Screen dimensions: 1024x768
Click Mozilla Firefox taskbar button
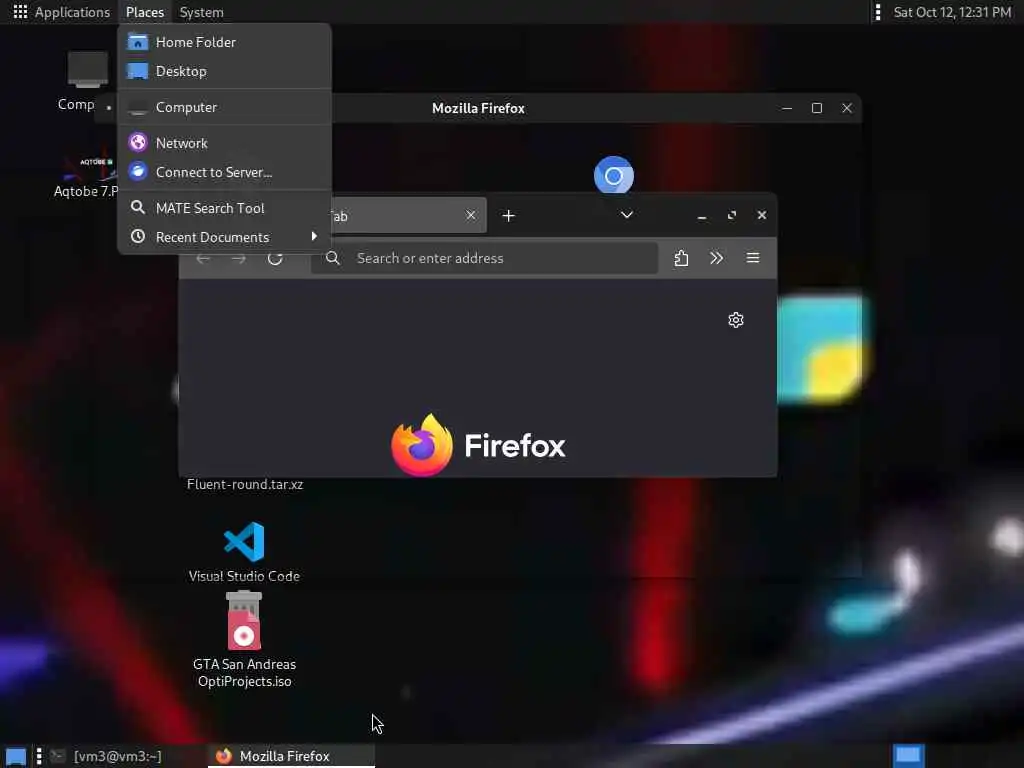click(x=291, y=756)
